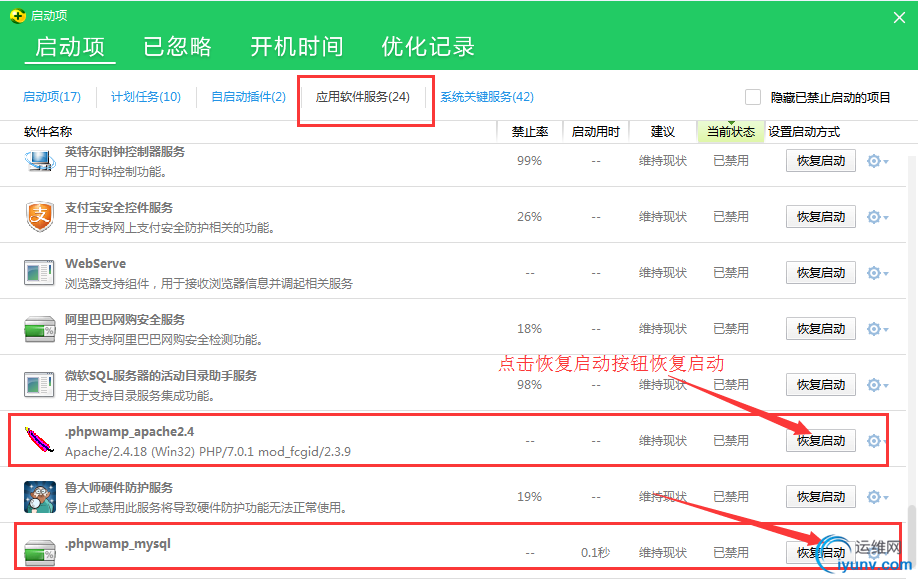Click the Apache/2.4.18 (Win32) description text
This screenshot has width=918, height=581.
tap(208, 452)
